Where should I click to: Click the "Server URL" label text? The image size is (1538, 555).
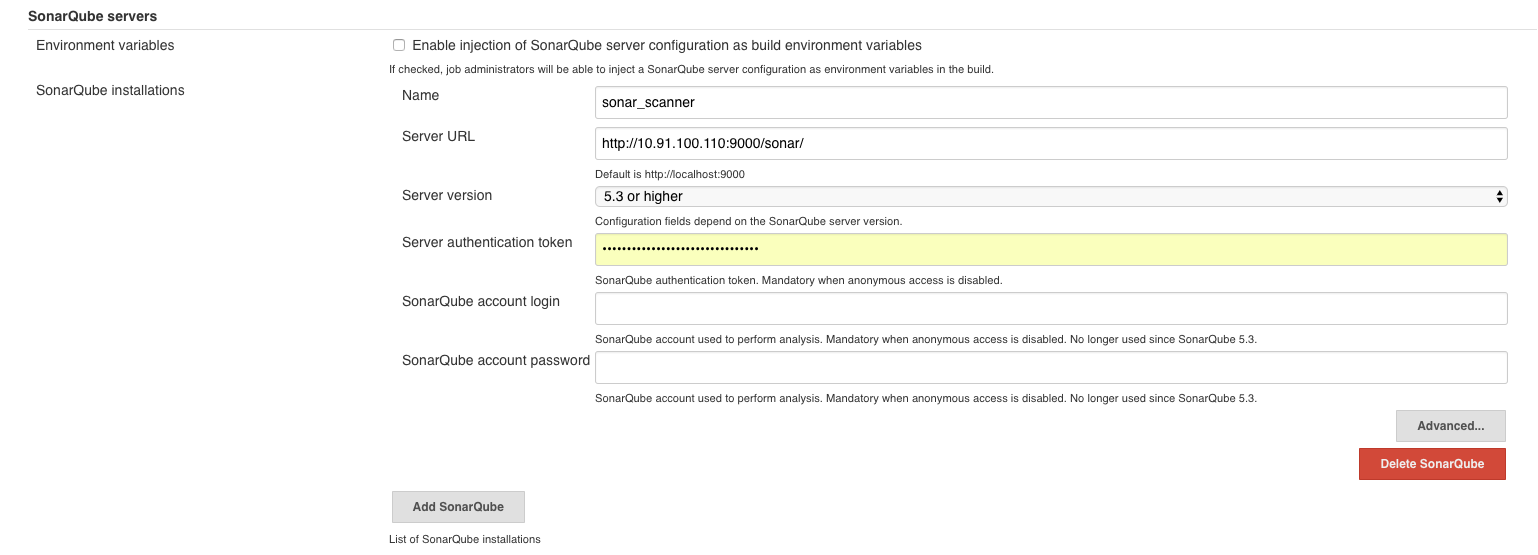click(438, 137)
